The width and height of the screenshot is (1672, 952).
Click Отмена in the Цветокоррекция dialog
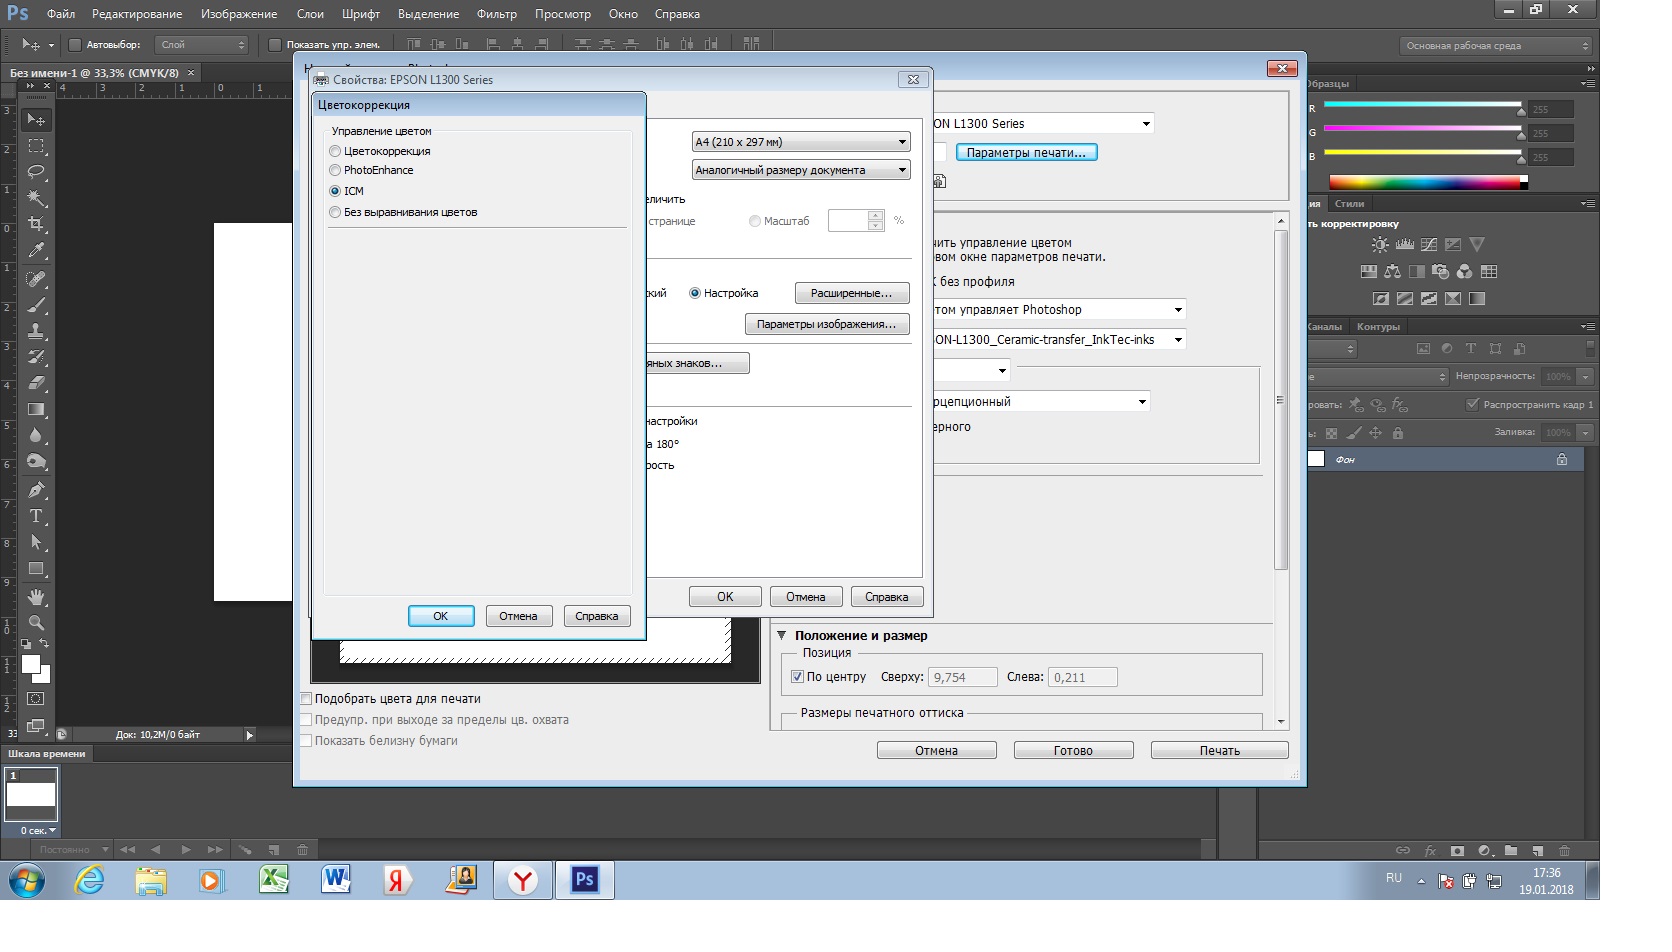tap(518, 616)
